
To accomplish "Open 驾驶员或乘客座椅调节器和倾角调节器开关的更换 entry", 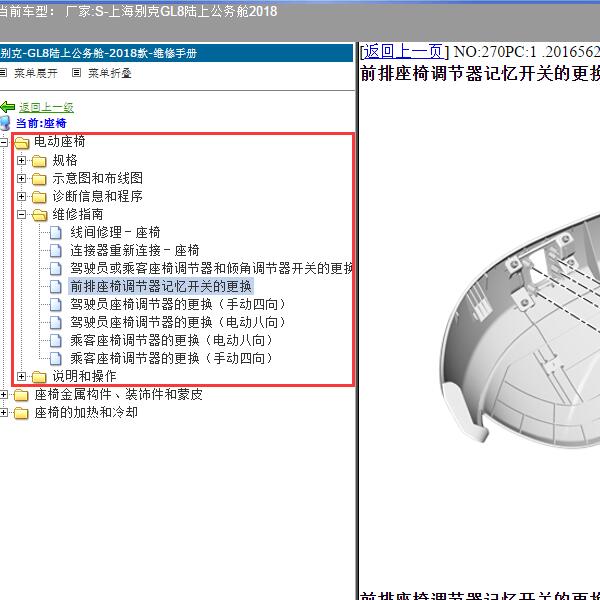I will click(211, 268).
